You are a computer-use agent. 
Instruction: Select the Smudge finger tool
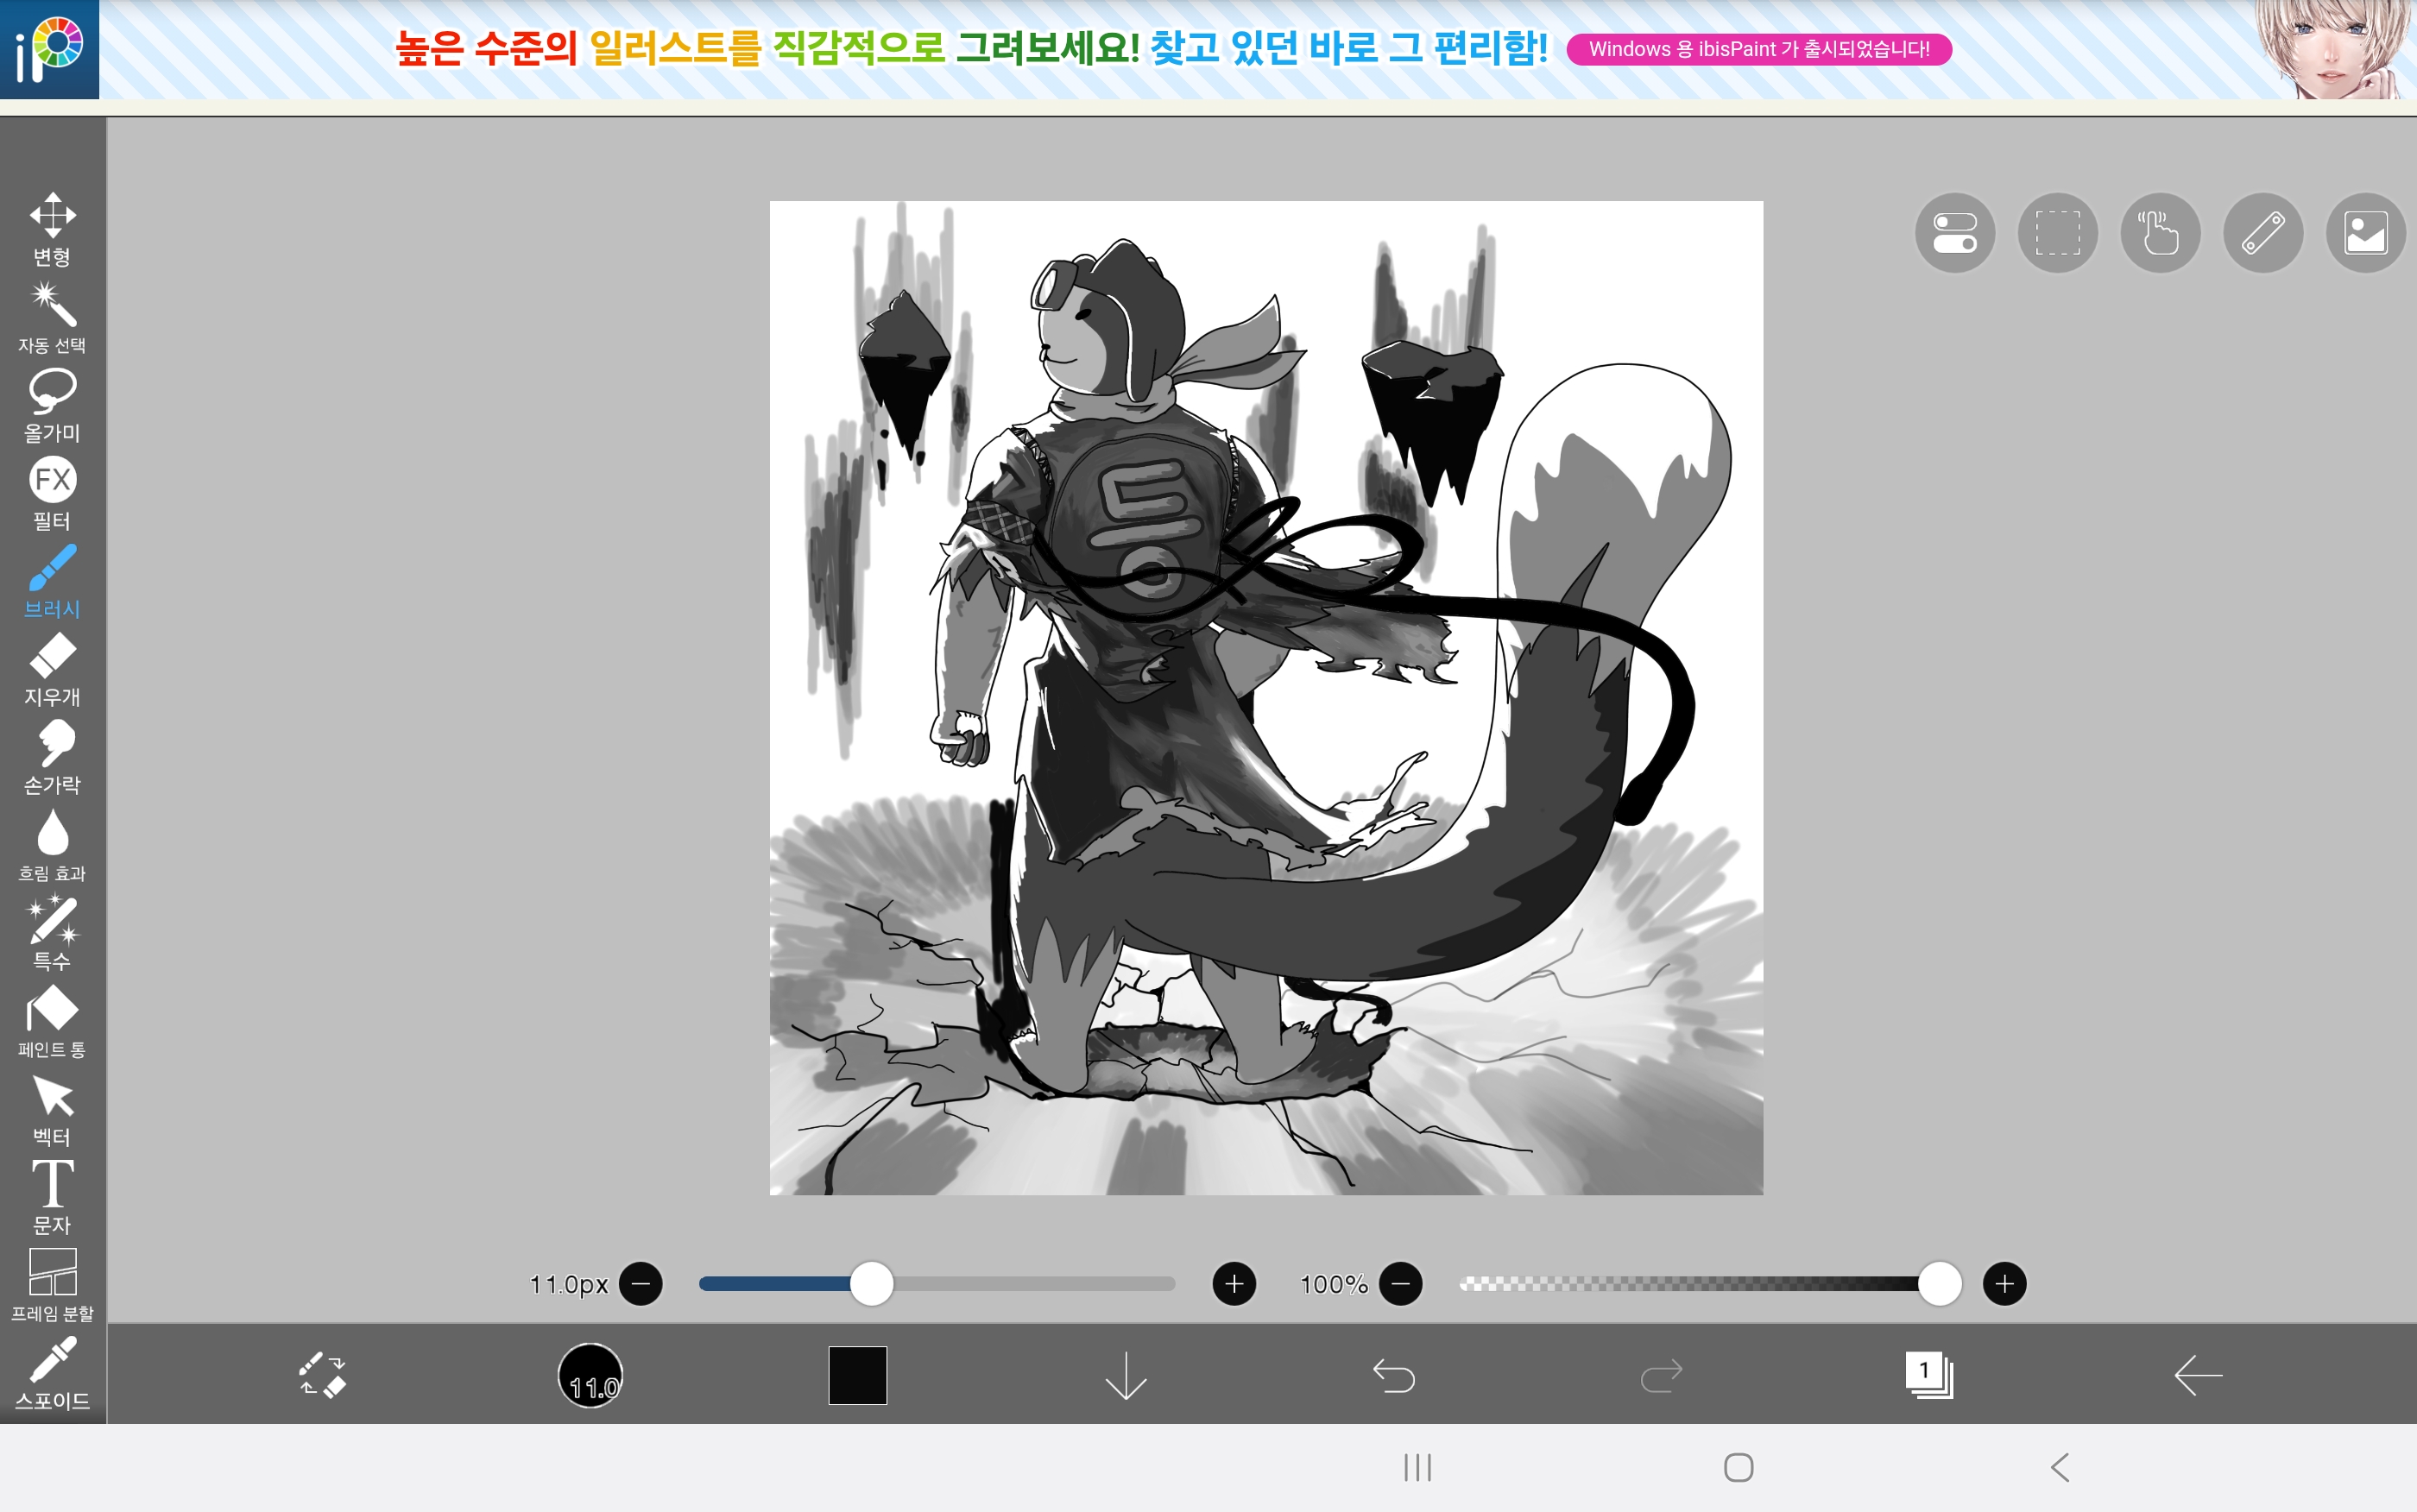coord(52,756)
